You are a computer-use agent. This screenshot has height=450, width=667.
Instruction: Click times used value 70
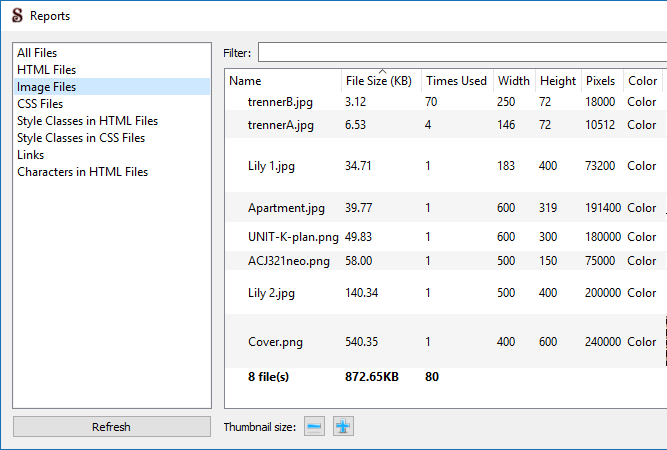[x=431, y=102]
